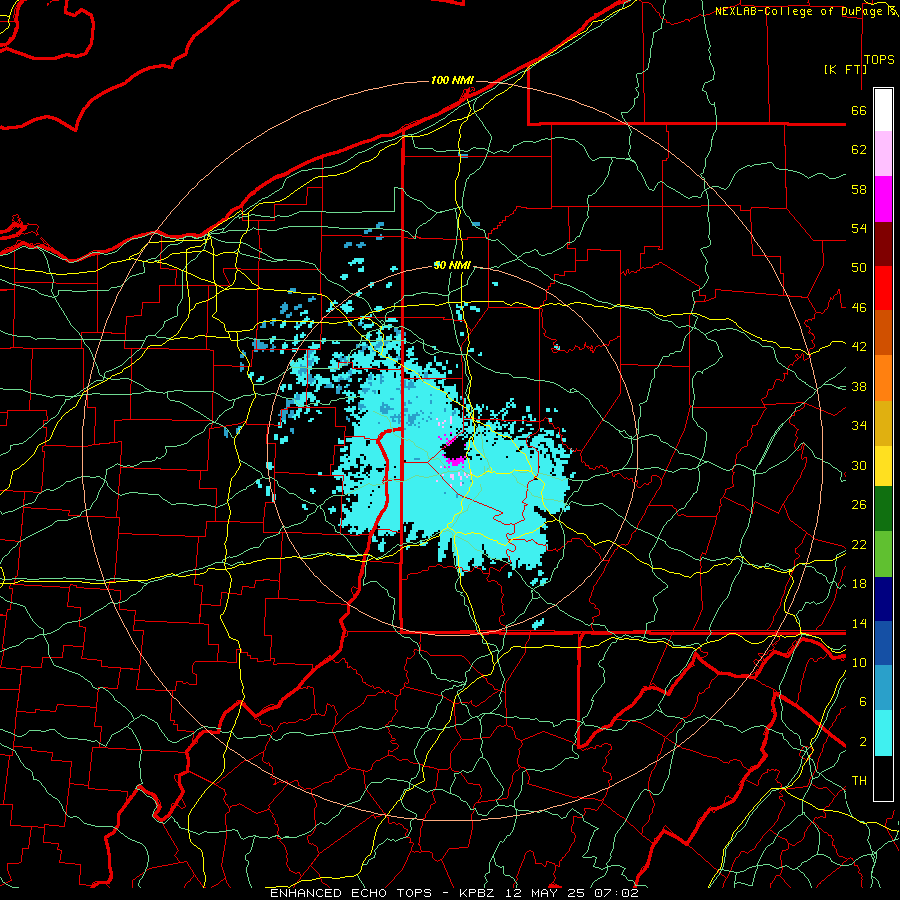The image size is (900, 900).
Task: Click the legend value "38"
Action: [859, 386]
